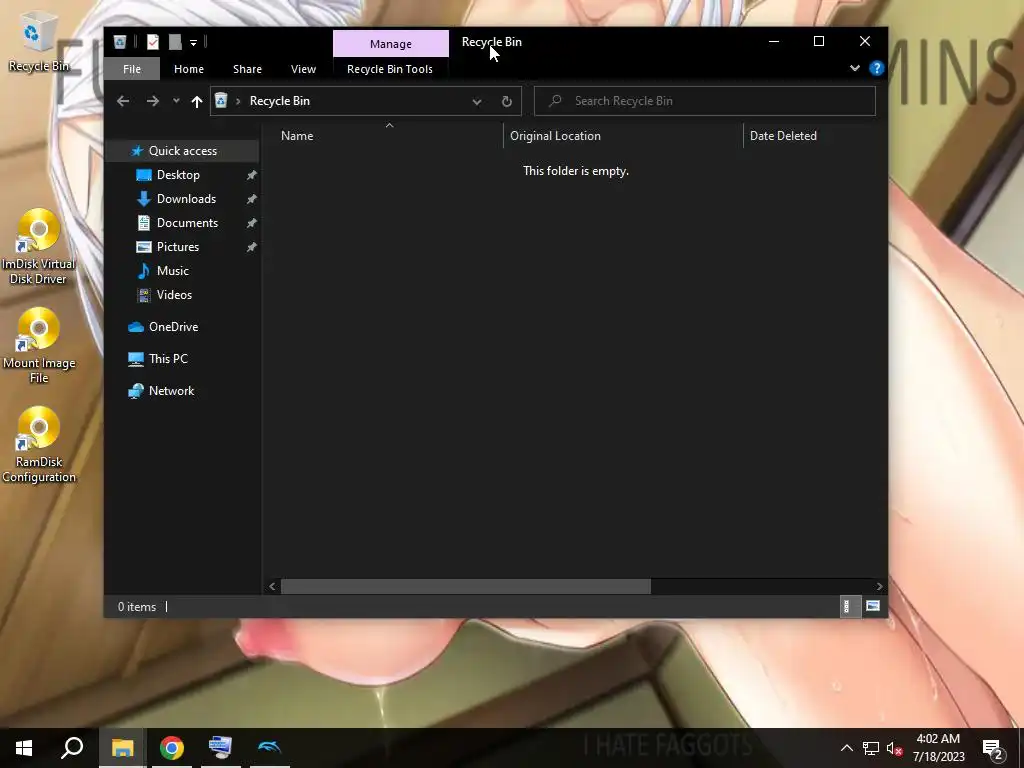The width and height of the screenshot is (1024, 768).
Task: Open This PC in navigation pane
Action: (x=168, y=359)
